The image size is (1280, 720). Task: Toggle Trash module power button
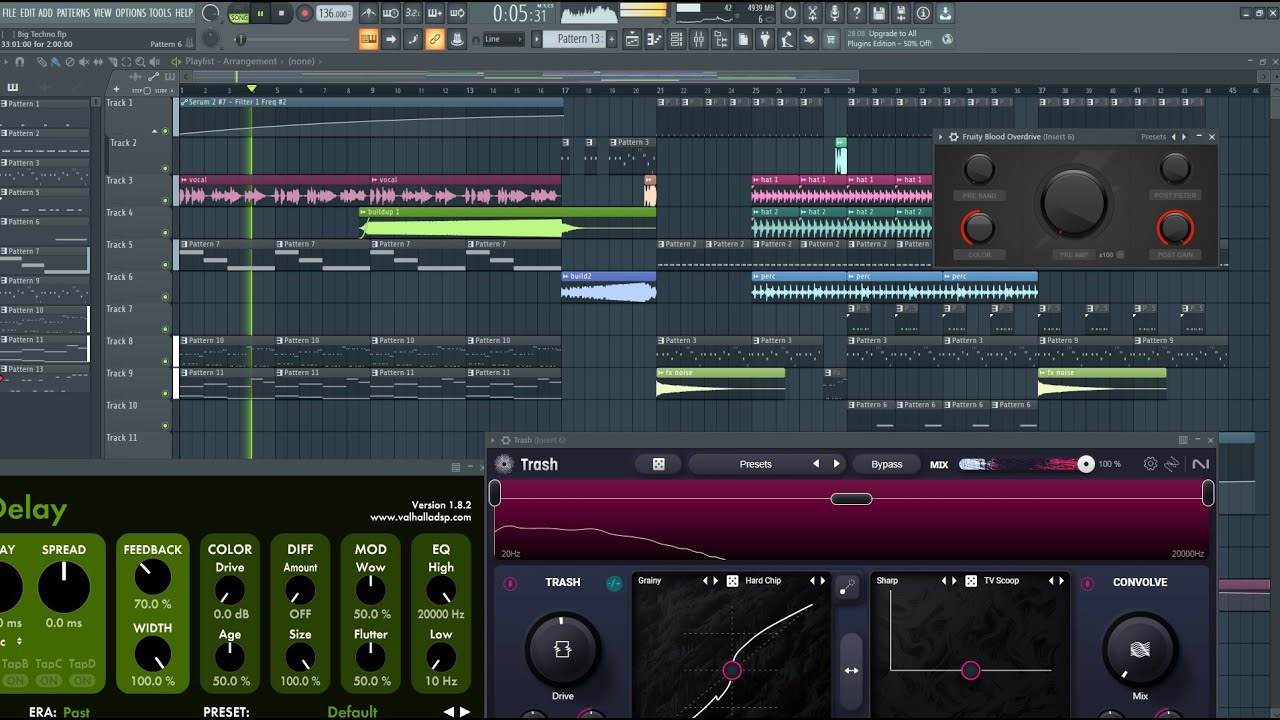pos(510,583)
